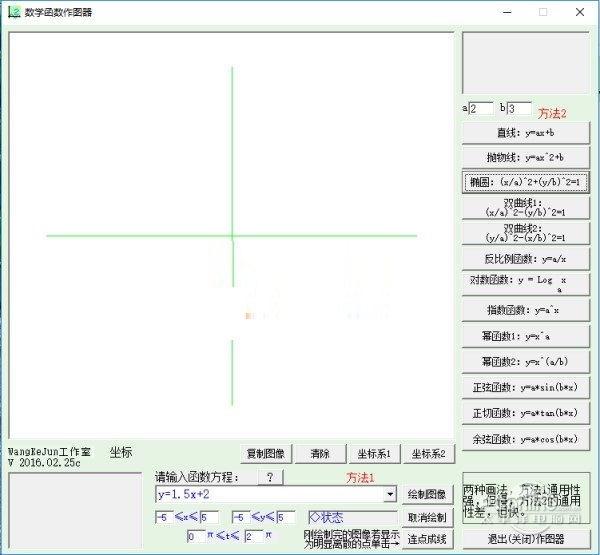The height and width of the screenshot is (555, 600).
Task: Draw hyperbola 2 (y/a)^2-(x/b)^2=1
Action: coord(525,233)
